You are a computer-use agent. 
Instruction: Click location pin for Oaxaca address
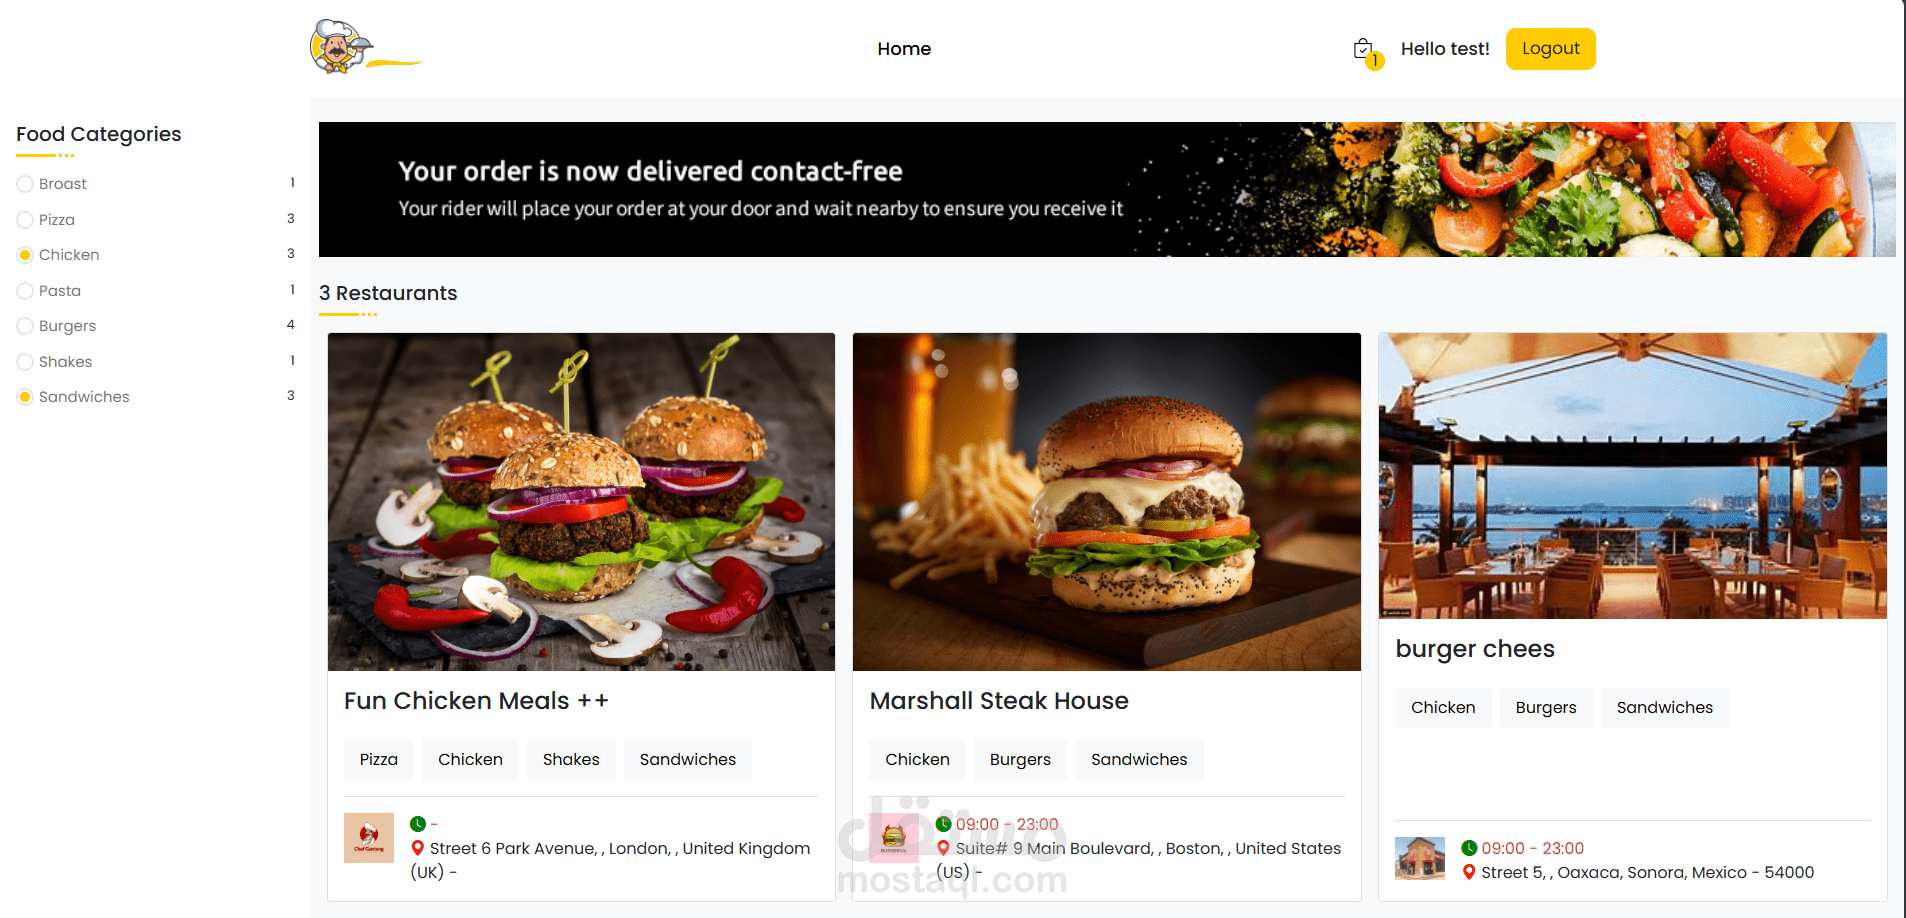(x=1469, y=872)
